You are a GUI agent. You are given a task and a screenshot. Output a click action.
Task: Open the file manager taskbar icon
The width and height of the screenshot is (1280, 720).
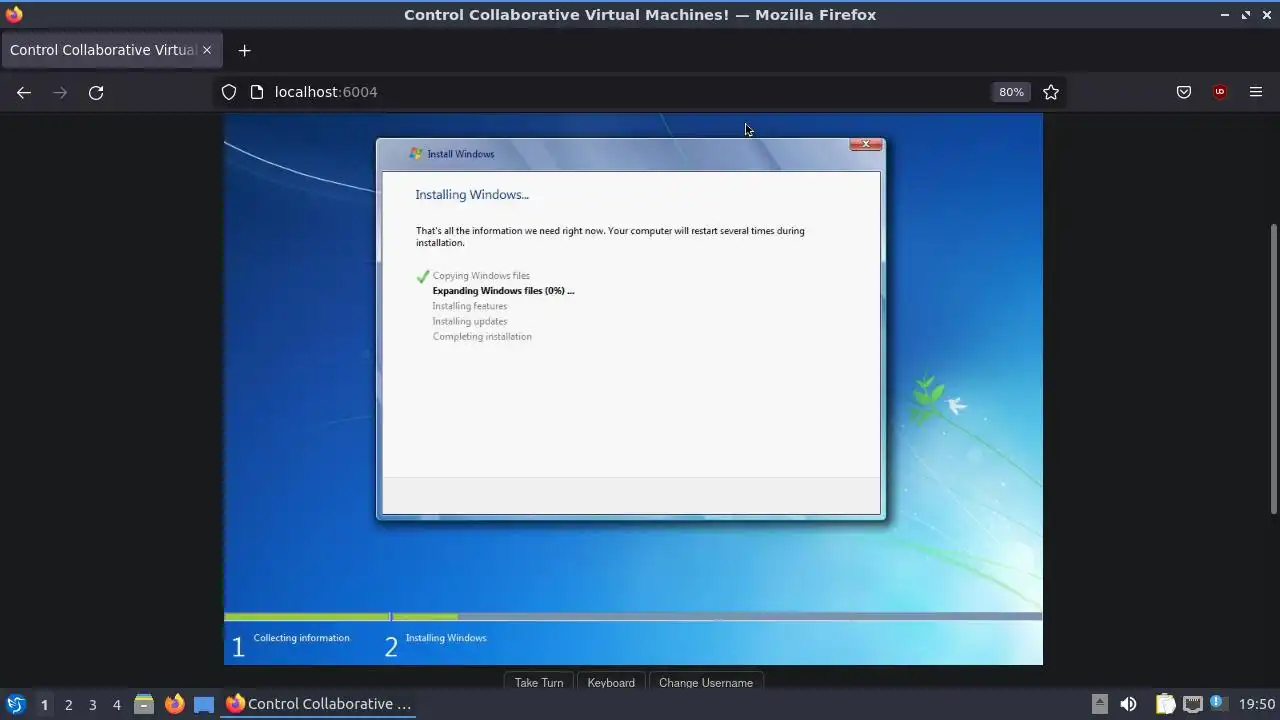pyautogui.click(x=144, y=704)
